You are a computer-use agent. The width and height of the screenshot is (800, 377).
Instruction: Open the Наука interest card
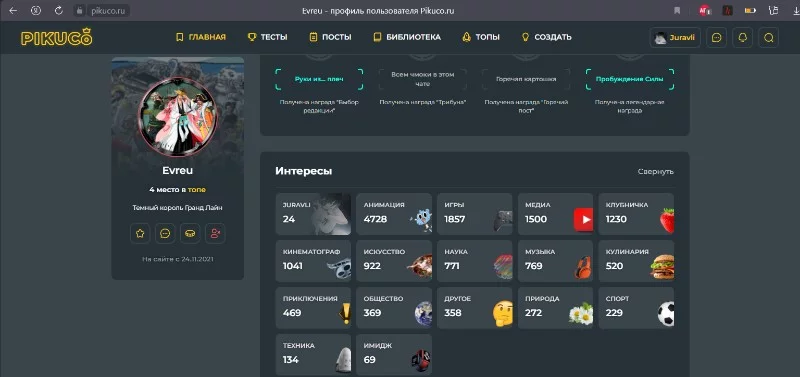point(474,261)
